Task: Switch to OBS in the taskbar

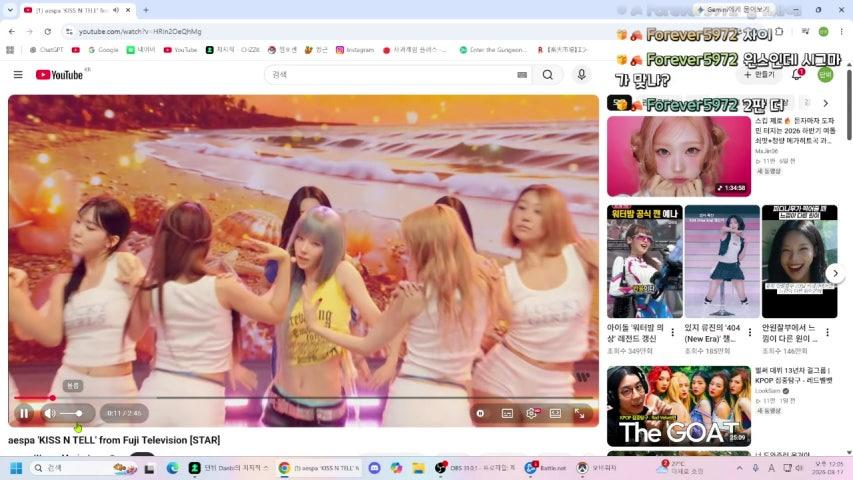Action: 475,468
